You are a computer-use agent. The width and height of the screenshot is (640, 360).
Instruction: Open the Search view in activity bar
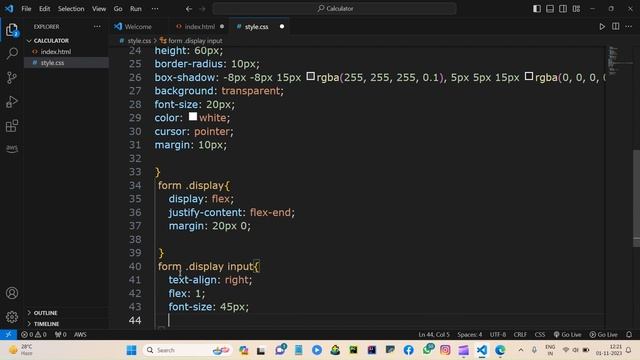click(12, 53)
